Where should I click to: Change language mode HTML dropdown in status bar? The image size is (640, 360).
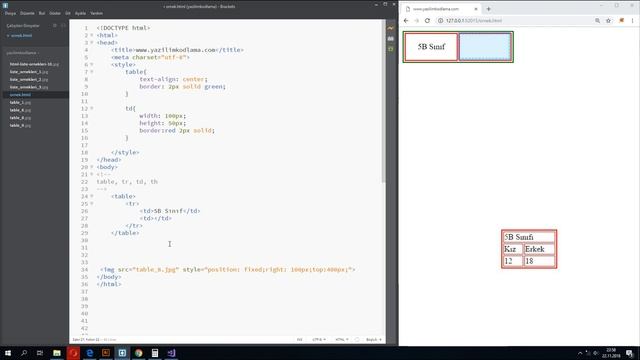coord(342,340)
